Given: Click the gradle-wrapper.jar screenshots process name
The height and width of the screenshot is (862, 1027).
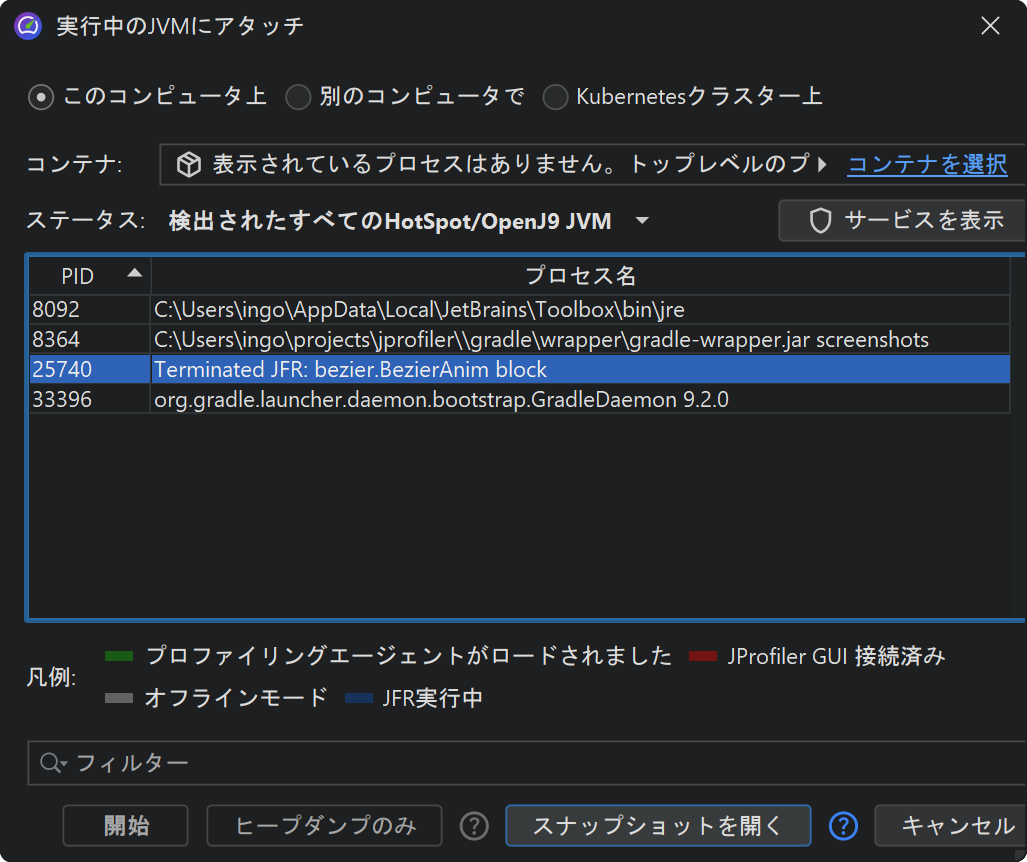Looking at the screenshot, I should 541,339.
